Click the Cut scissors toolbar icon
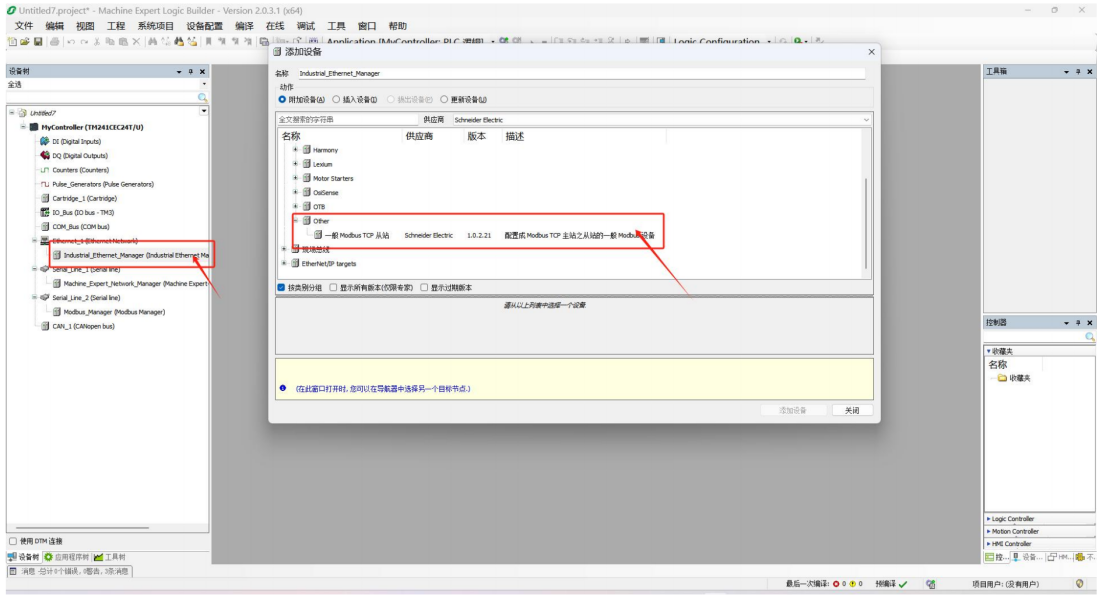 pos(97,42)
